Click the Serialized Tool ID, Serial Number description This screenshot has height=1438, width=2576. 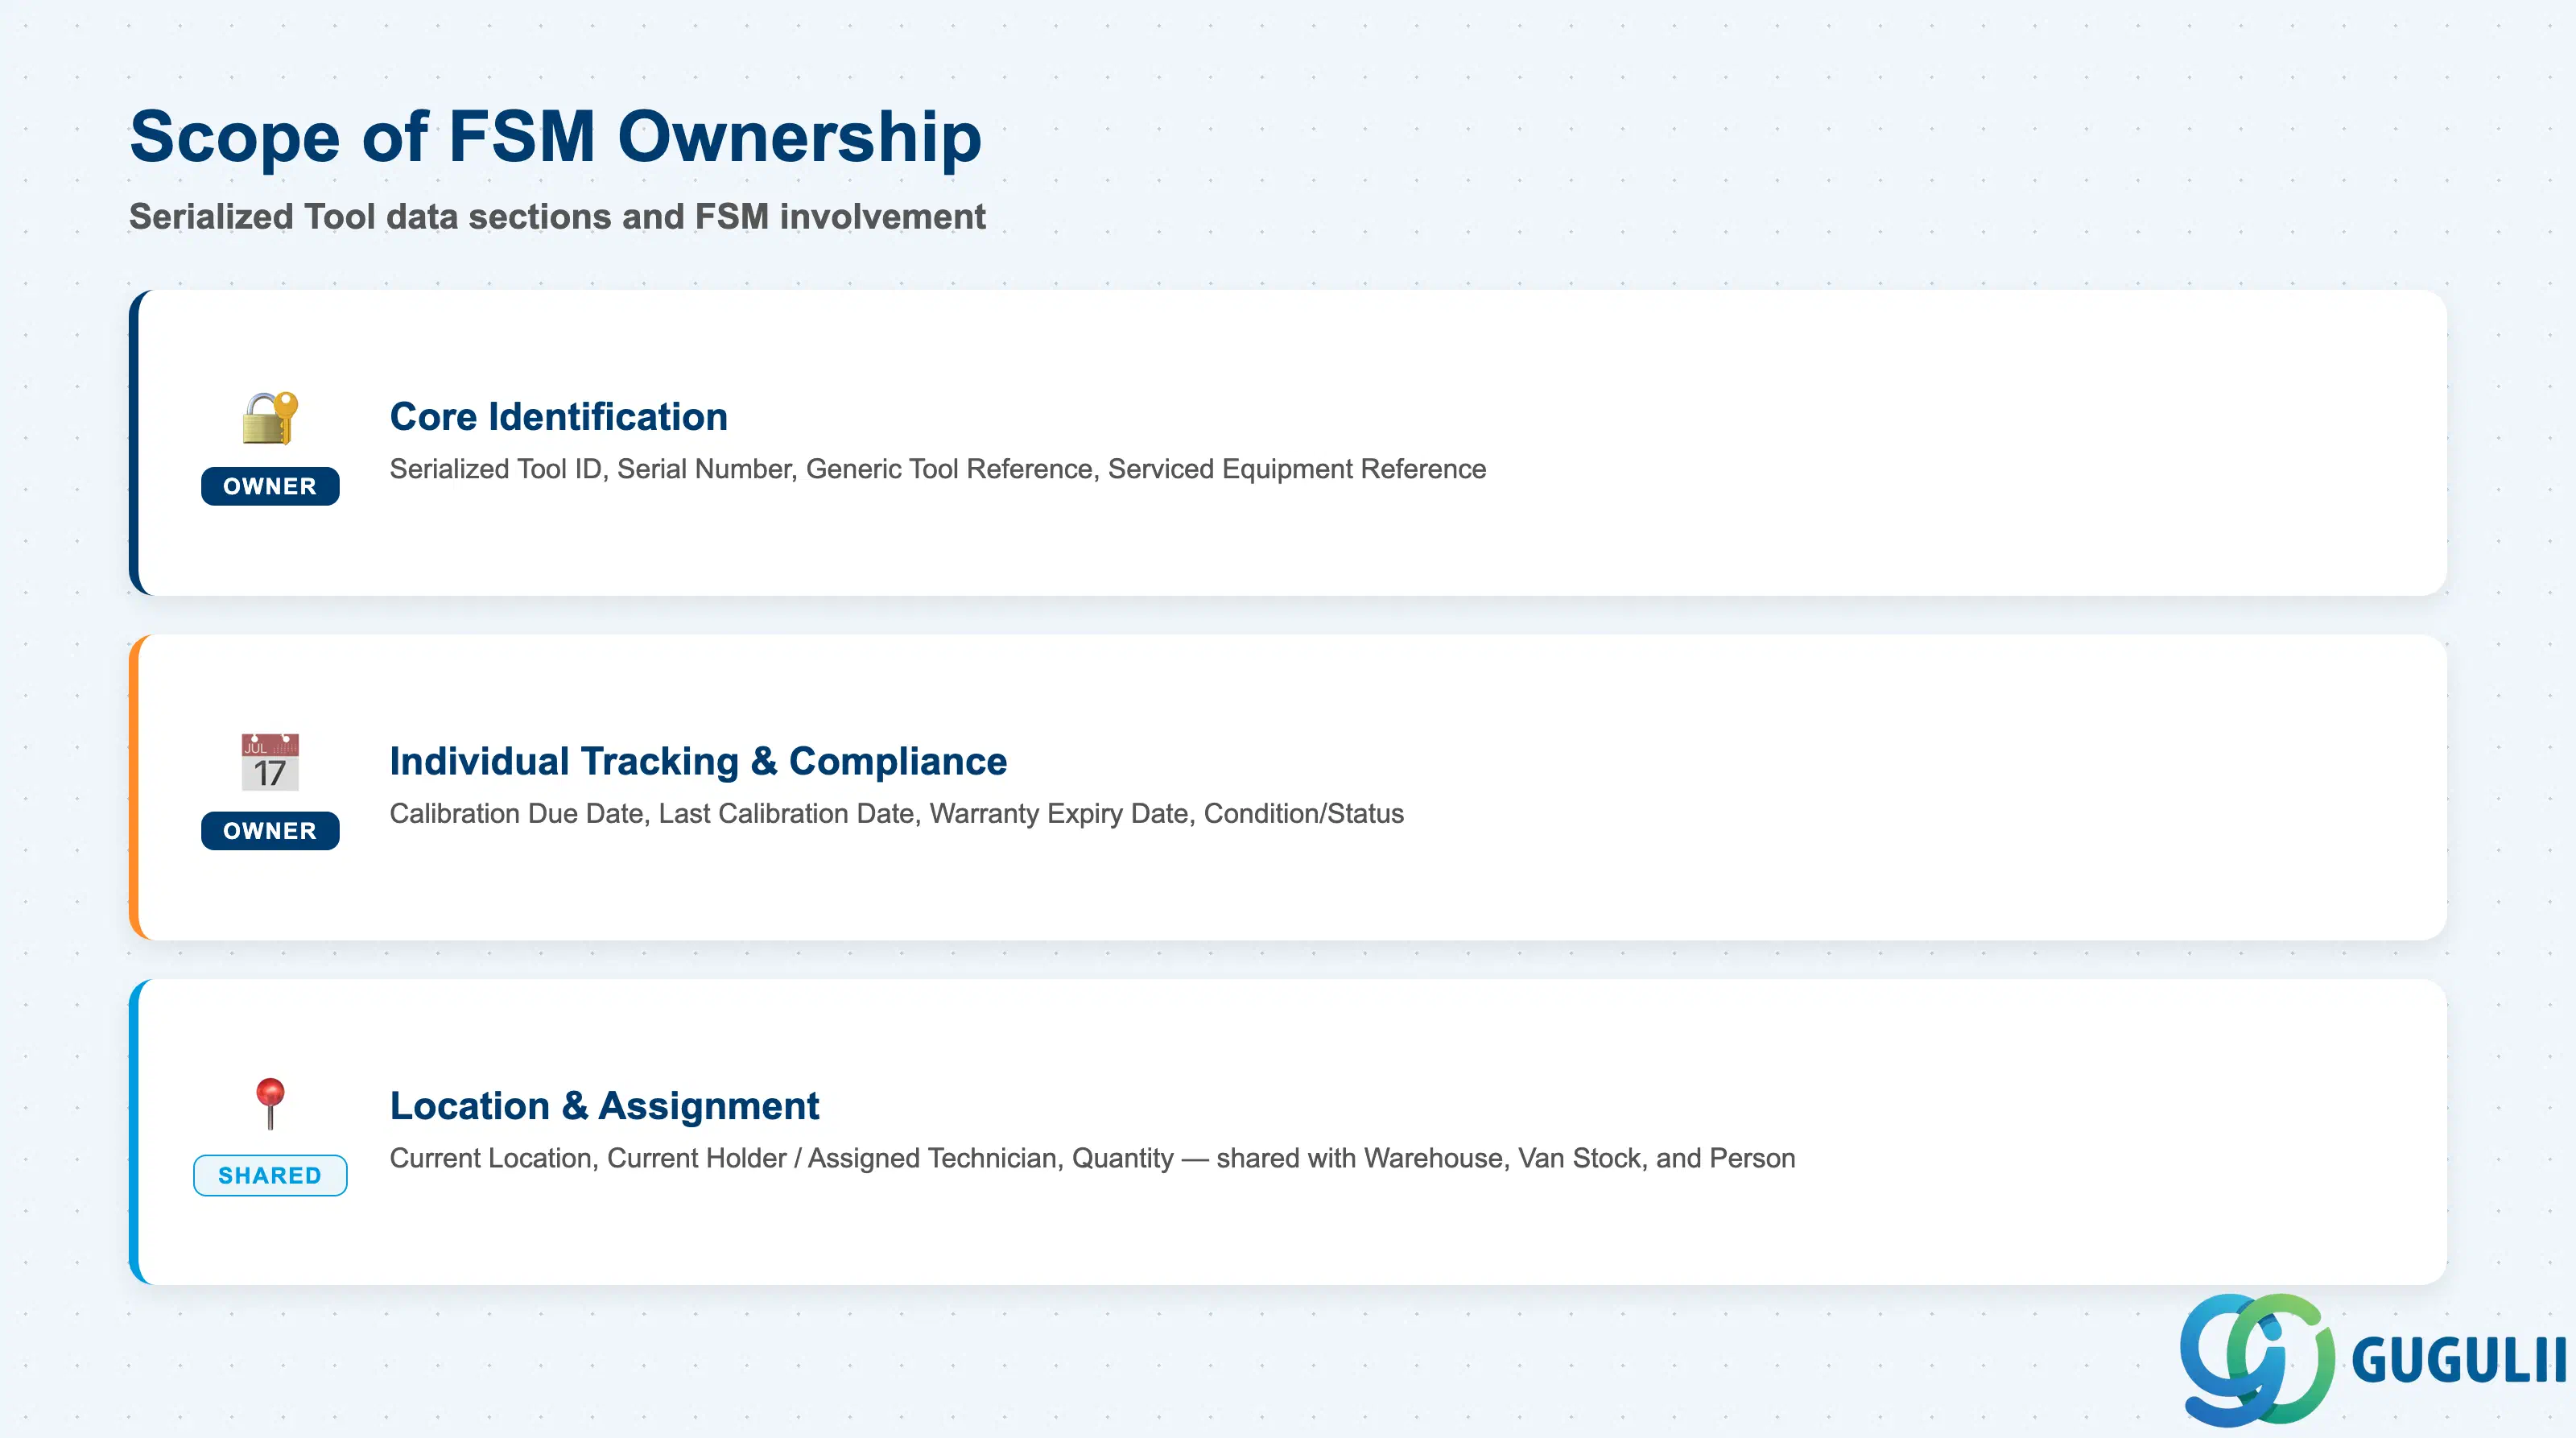pyautogui.click(x=937, y=469)
